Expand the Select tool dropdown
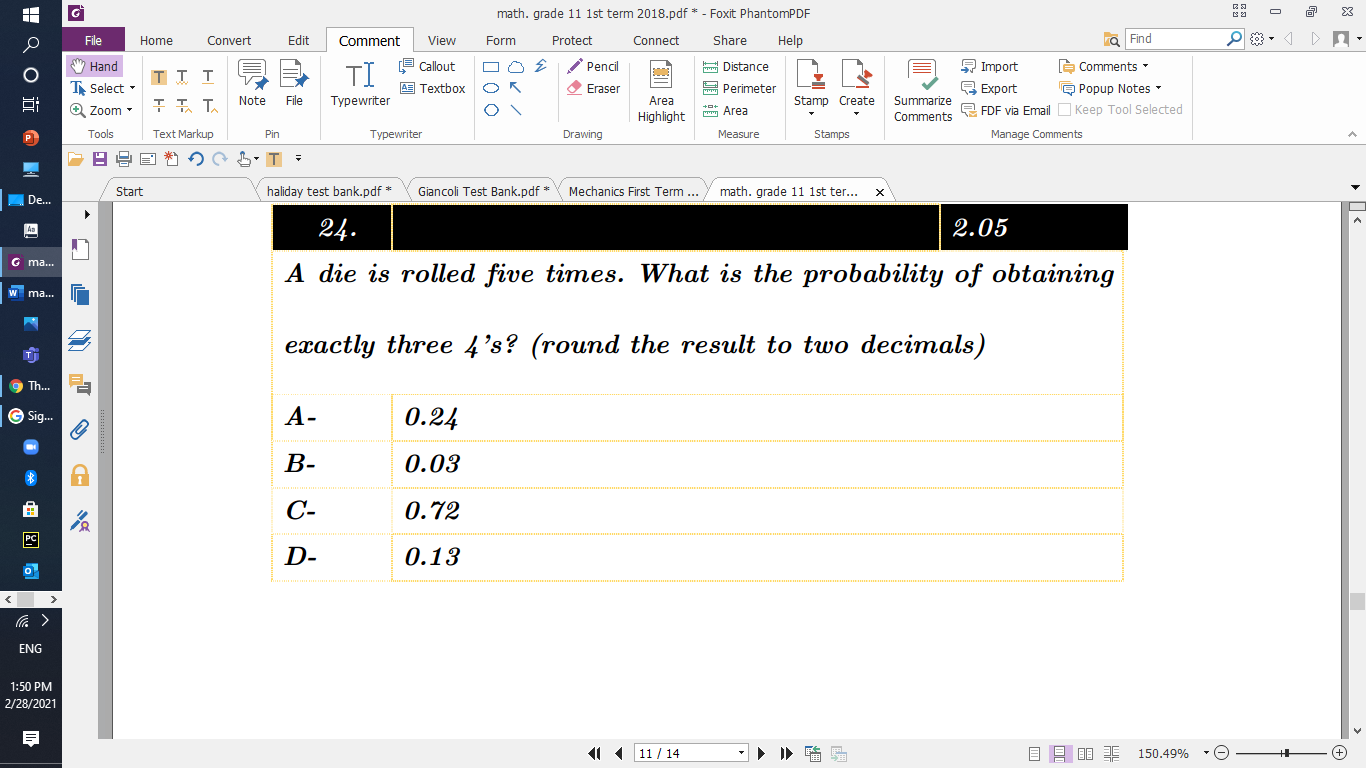Viewport: 1366px width, 768px height. (x=132, y=89)
